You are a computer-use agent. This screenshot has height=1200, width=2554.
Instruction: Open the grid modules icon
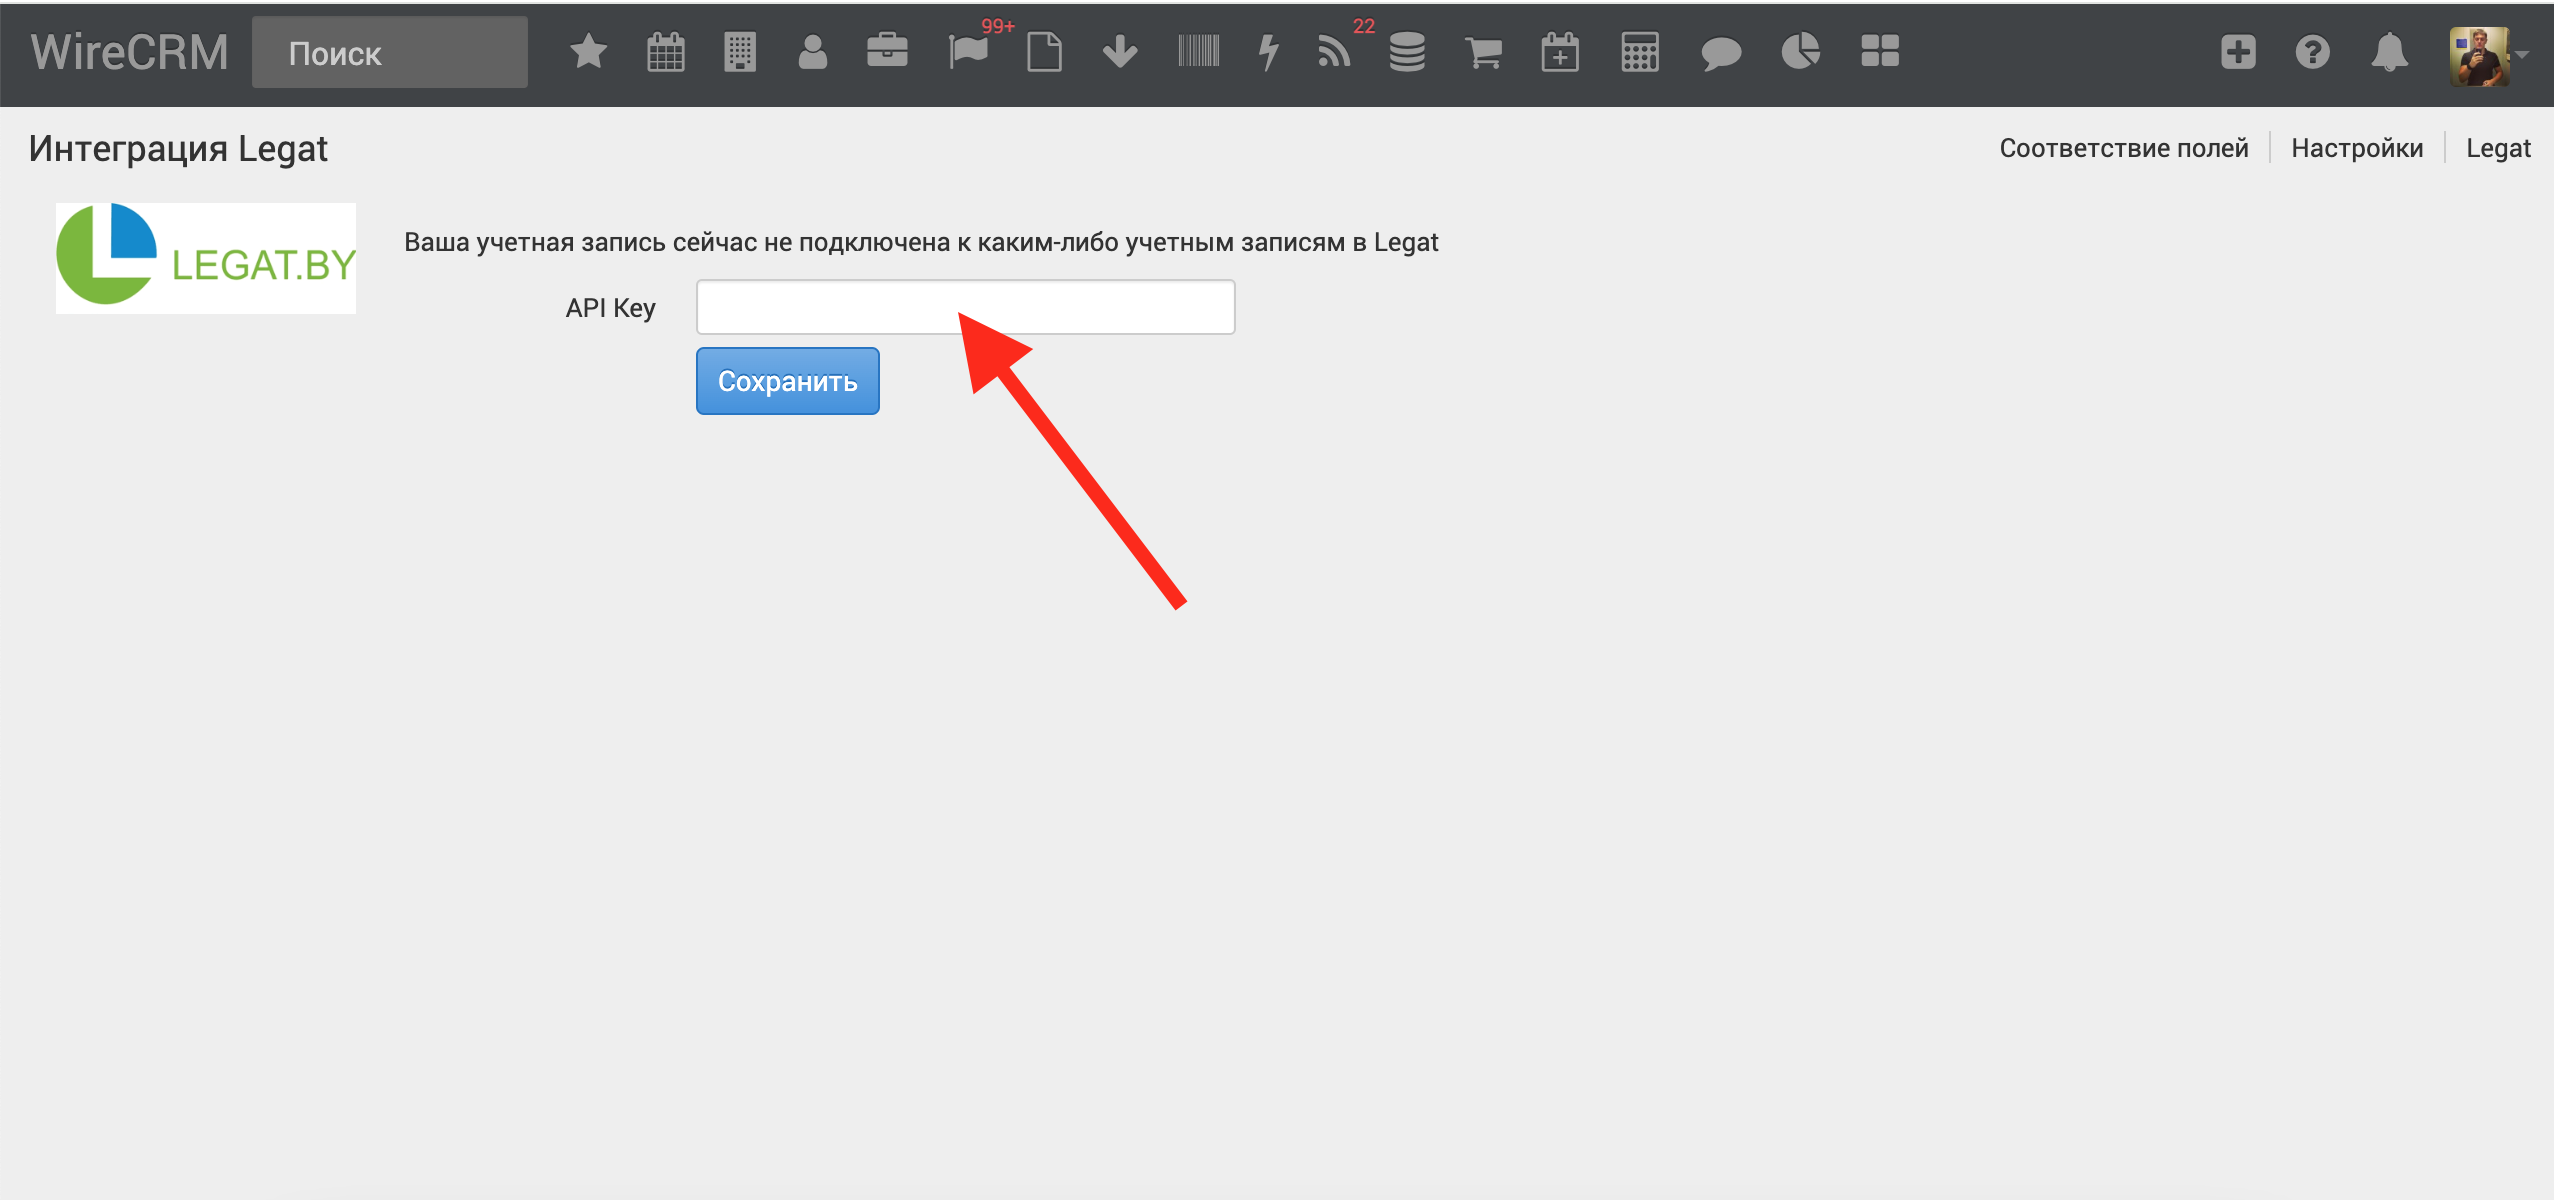[1880, 51]
